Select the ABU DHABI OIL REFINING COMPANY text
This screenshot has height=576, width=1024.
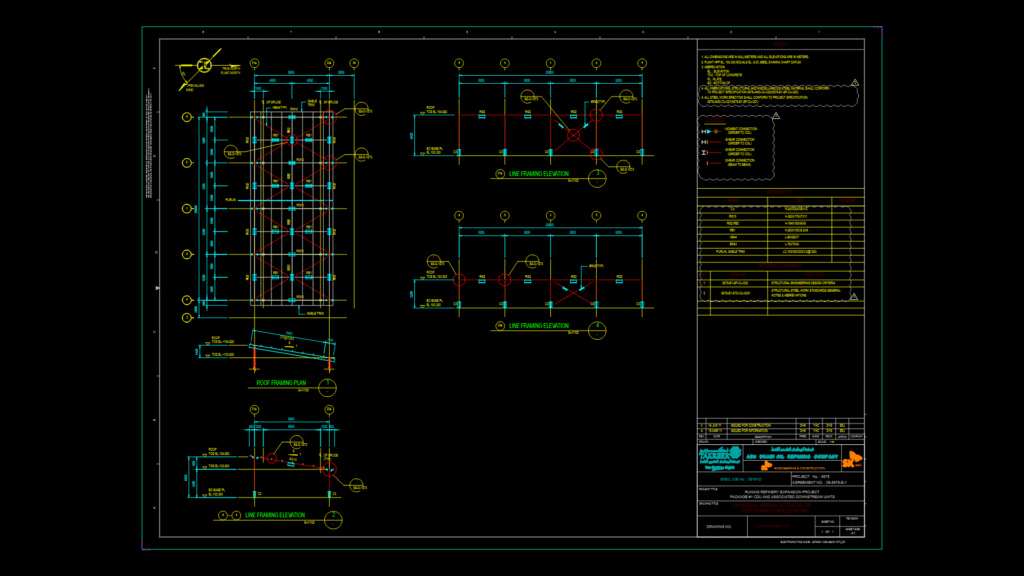[792, 456]
